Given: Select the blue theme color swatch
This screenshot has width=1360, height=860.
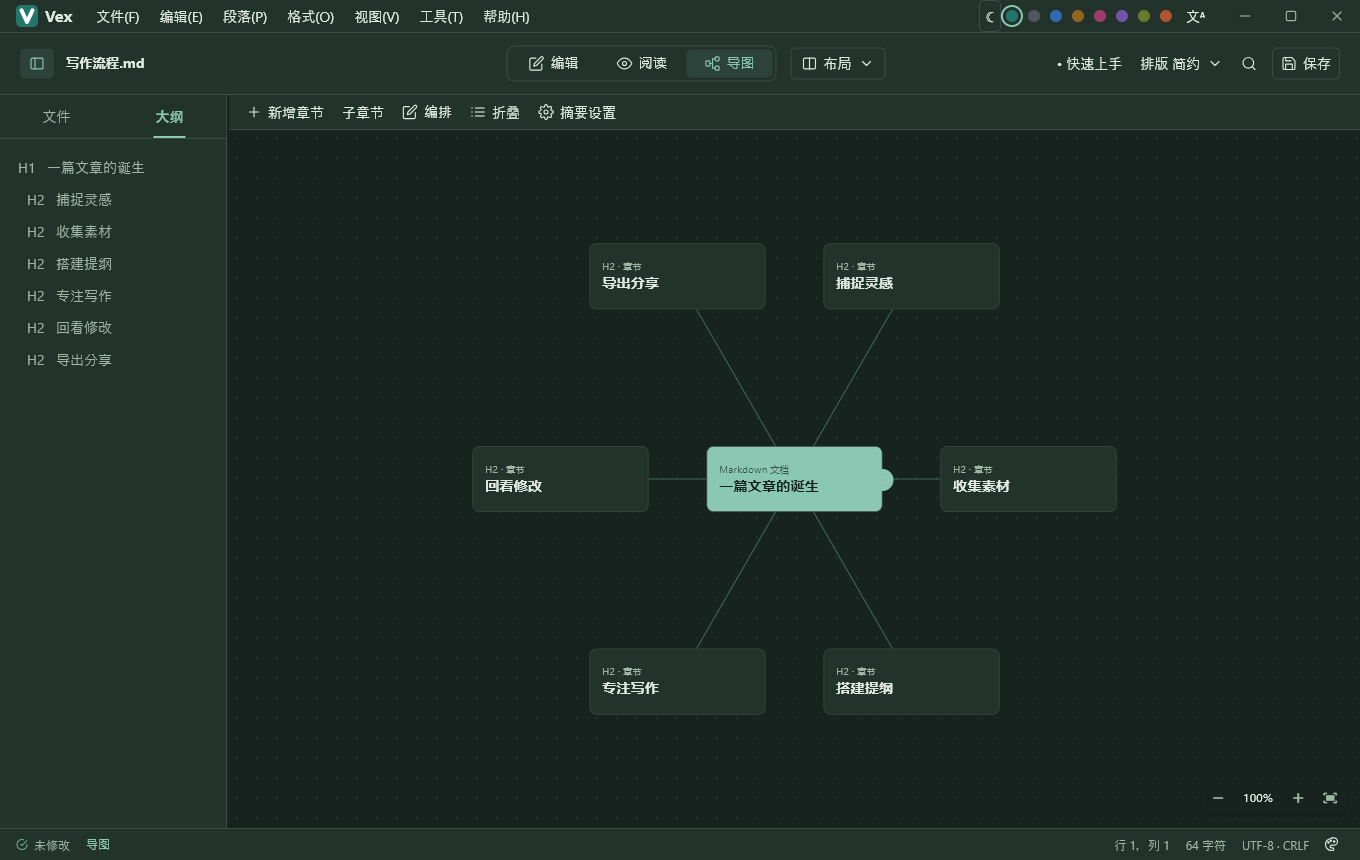Looking at the screenshot, I should coord(1056,16).
